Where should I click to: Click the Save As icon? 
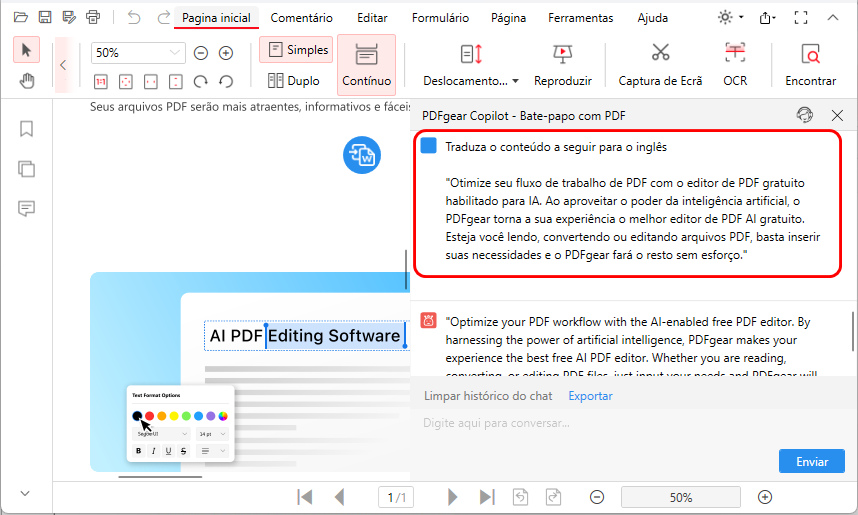coord(69,18)
